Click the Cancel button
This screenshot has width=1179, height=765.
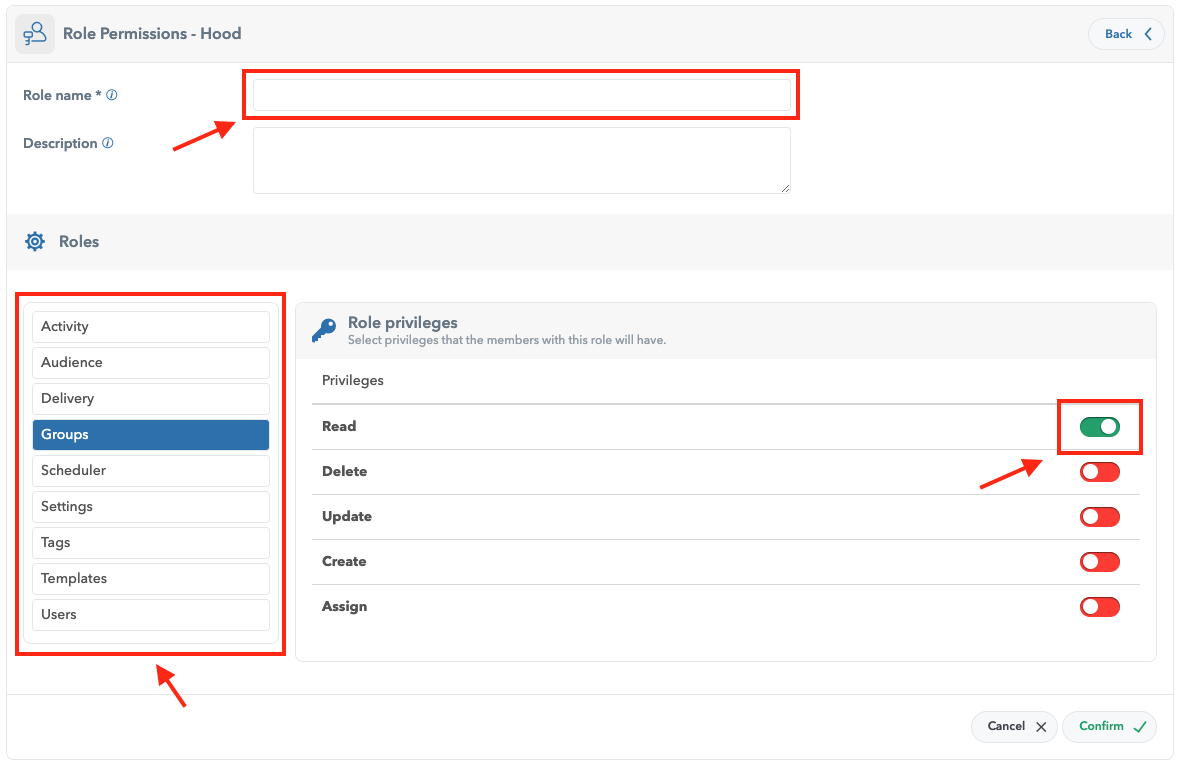(1014, 727)
